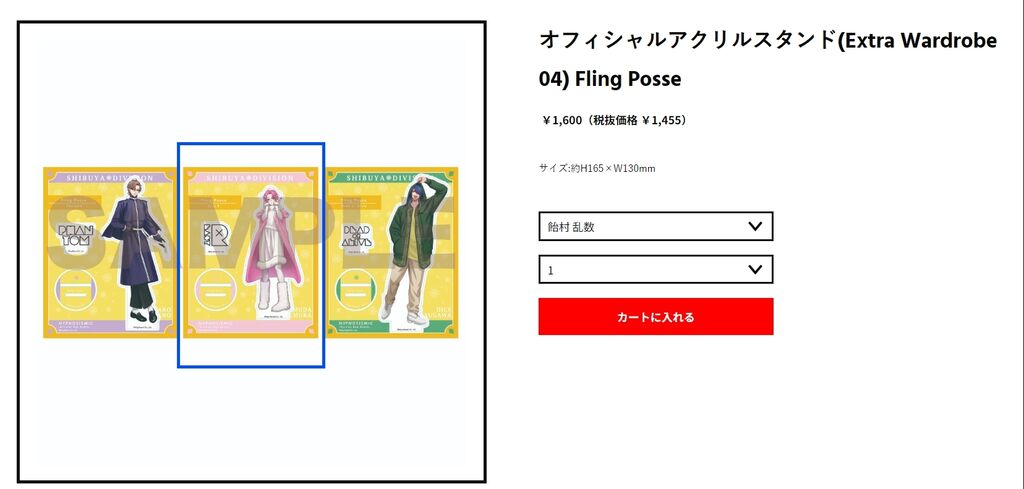Select the character in the green hooded jacket
The height and width of the screenshot is (489, 1024).
(415, 251)
